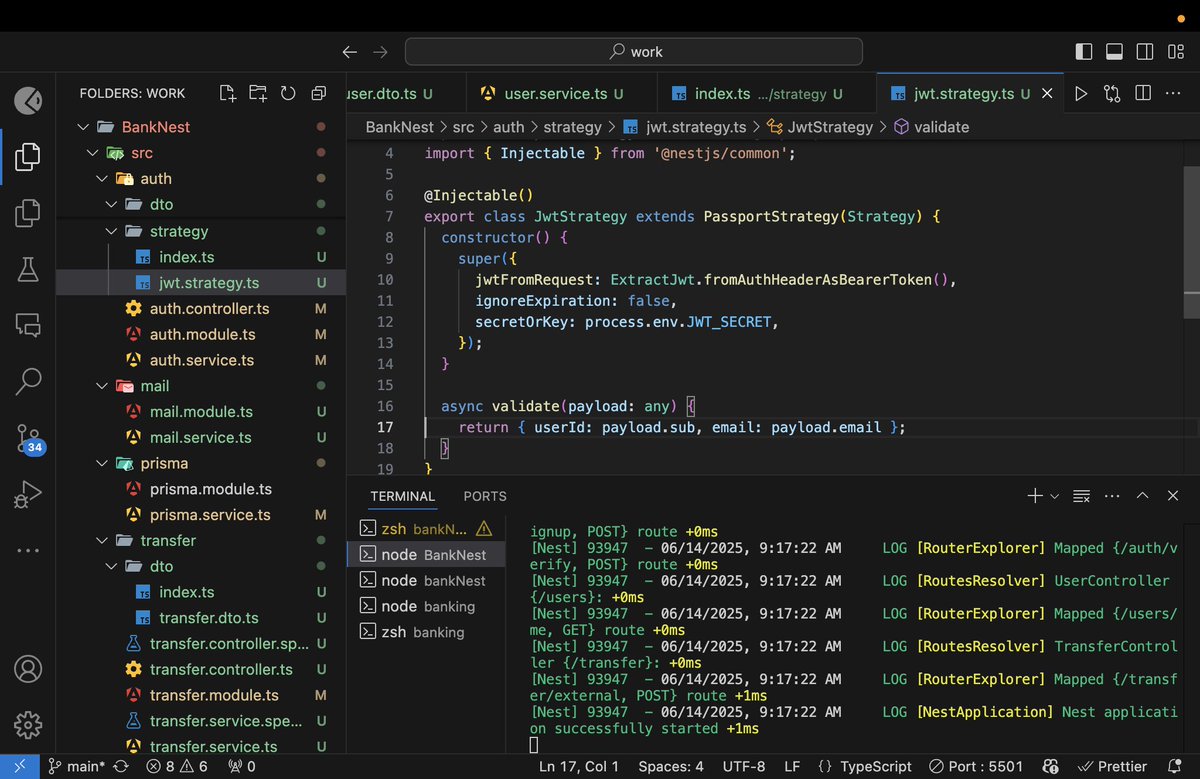
Task: Split the editor to the right
Action: click(x=1143, y=93)
